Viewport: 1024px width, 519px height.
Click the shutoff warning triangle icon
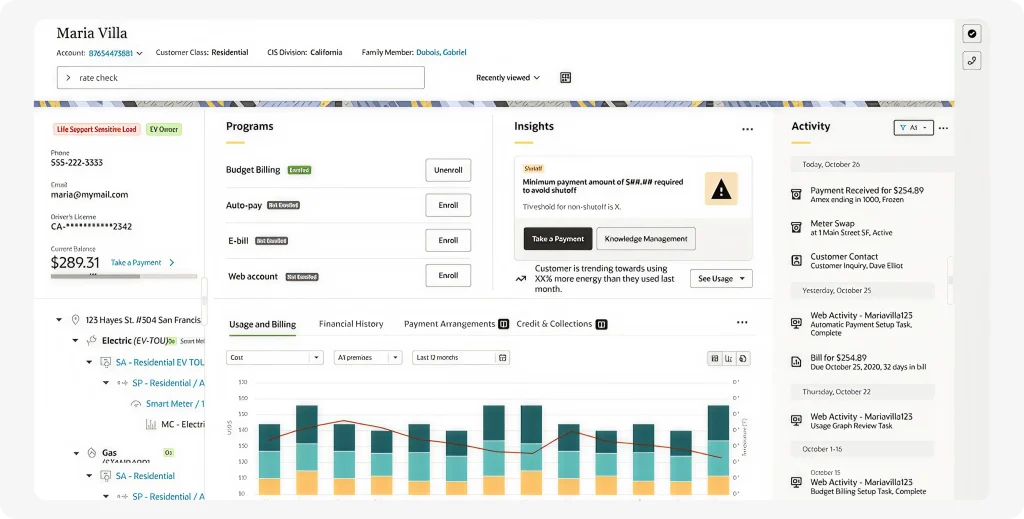[x=721, y=189]
